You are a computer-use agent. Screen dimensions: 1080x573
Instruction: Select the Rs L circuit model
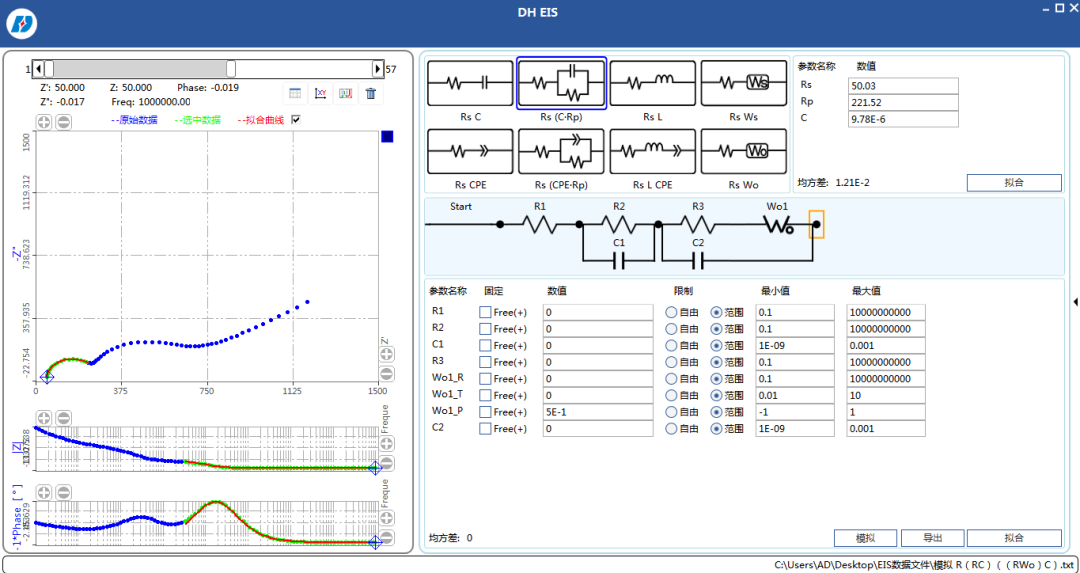click(652, 83)
